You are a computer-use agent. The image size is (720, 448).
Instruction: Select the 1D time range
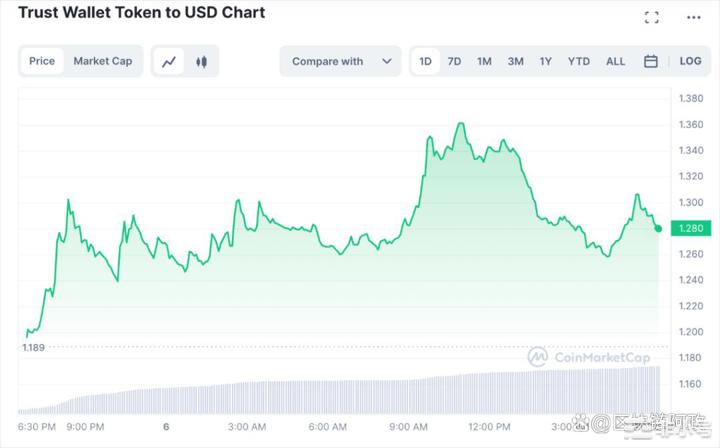(x=425, y=61)
